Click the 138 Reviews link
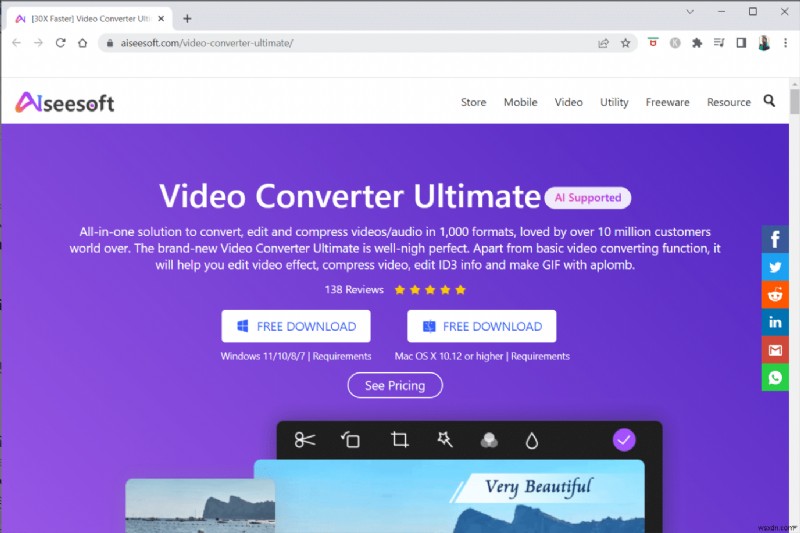The width and height of the screenshot is (800, 533). (x=354, y=290)
